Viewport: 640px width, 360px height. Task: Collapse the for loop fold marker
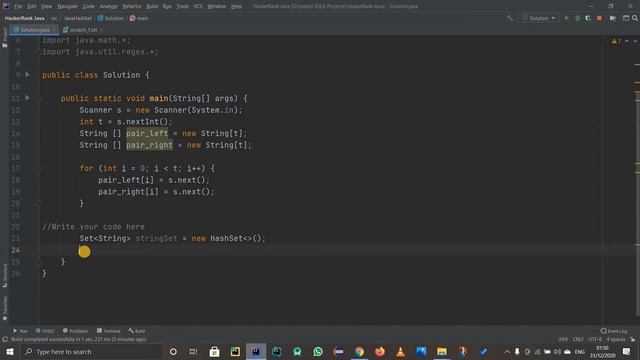pyautogui.click(x=39, y=168)
